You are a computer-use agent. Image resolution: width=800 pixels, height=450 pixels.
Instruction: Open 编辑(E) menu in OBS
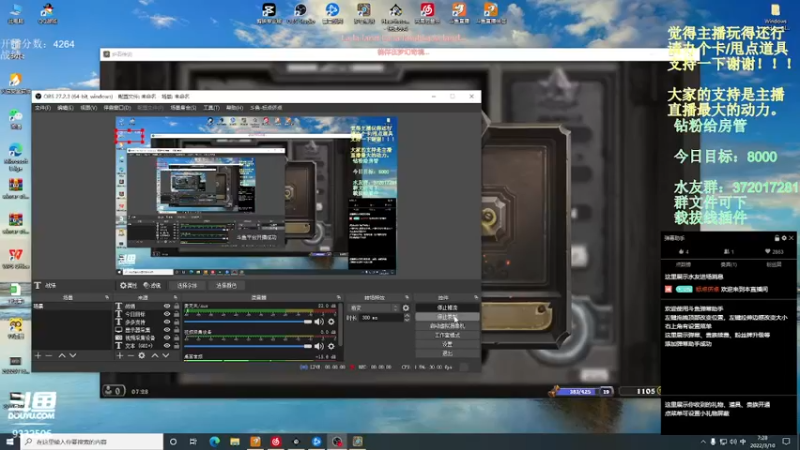[x=65, y=108]
